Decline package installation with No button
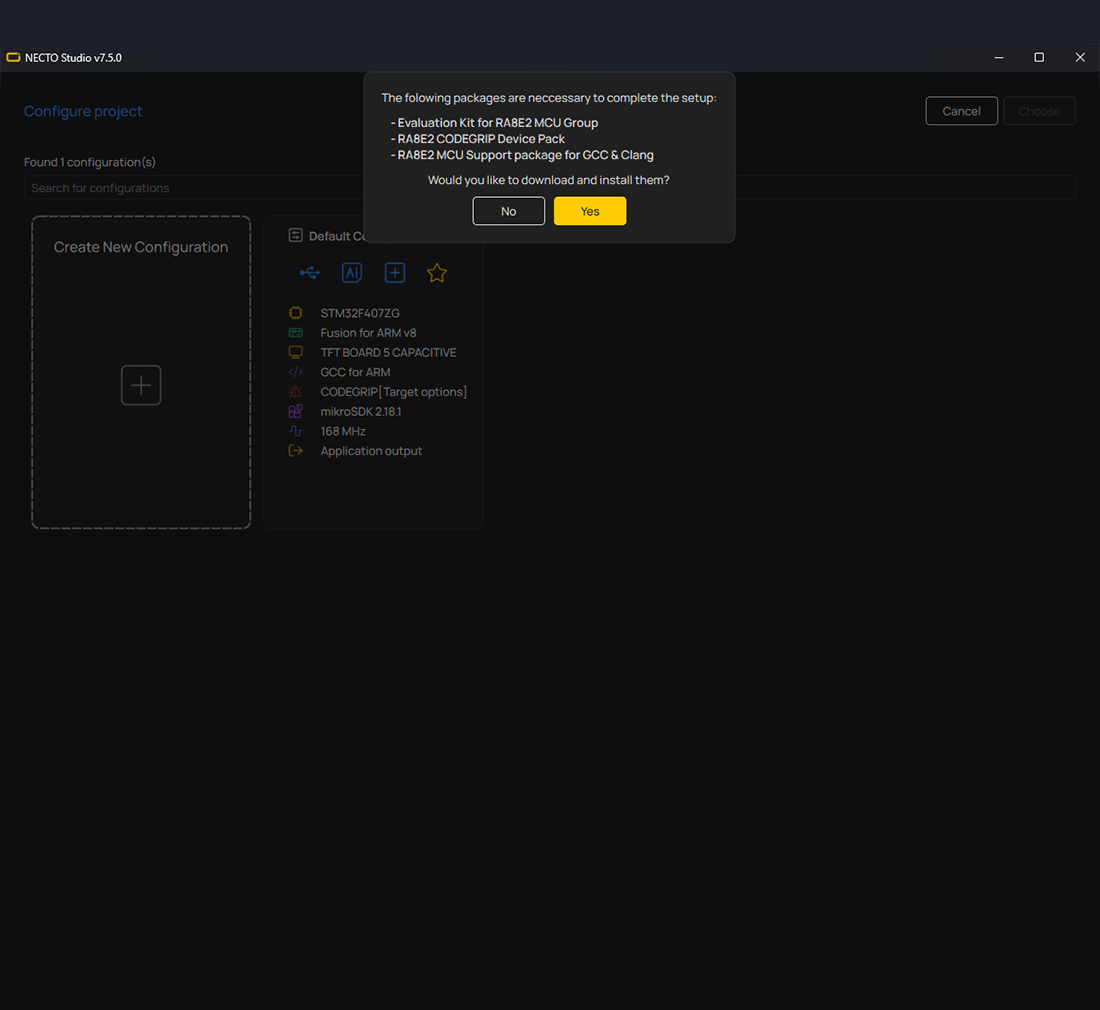Screen dimensions: 1100x1010 [509, 211]
